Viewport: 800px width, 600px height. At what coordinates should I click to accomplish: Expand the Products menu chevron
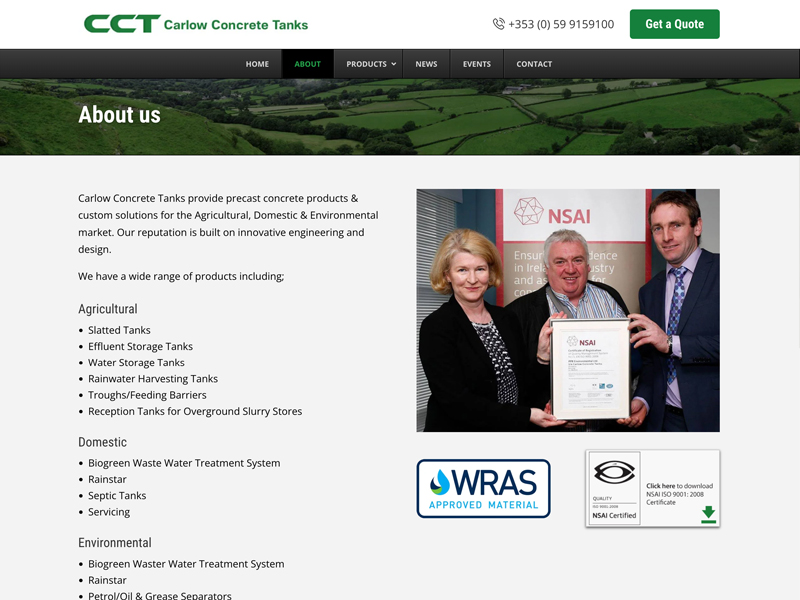click(x=393, y=64)
